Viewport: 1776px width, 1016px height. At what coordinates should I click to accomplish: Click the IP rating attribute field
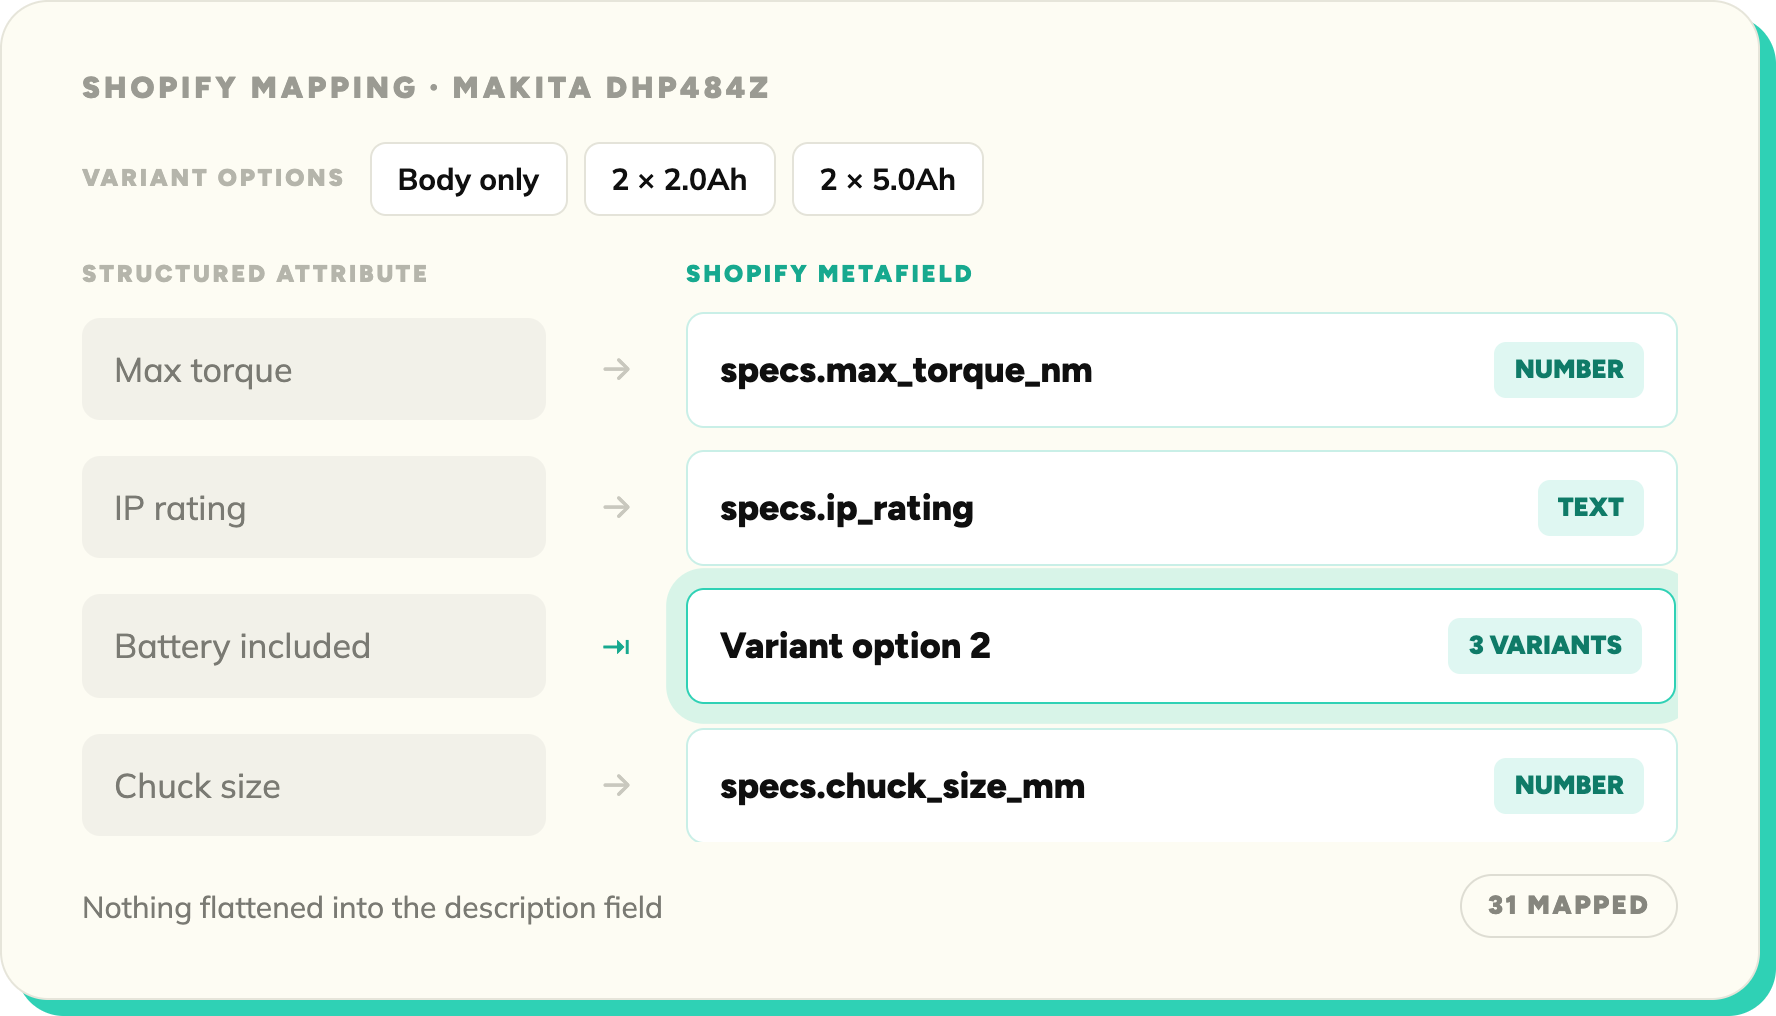pyautogui.click(x=314, y=507)
